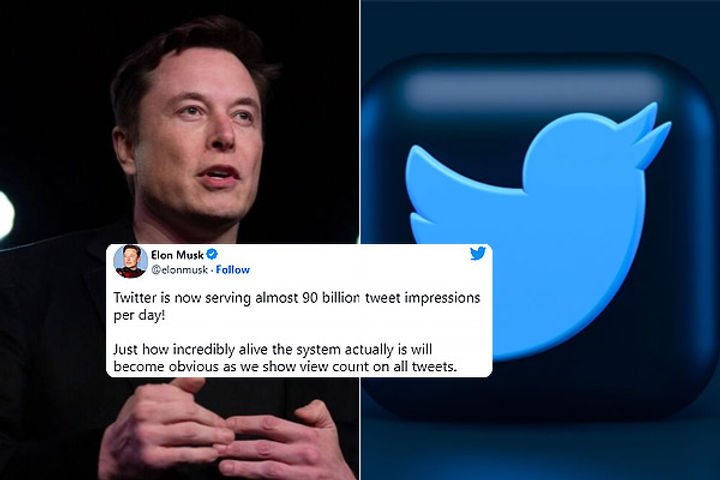720x480 pixels.
Task: Click the blue verified checkmark badge
Action: click(x=212, y=254)
